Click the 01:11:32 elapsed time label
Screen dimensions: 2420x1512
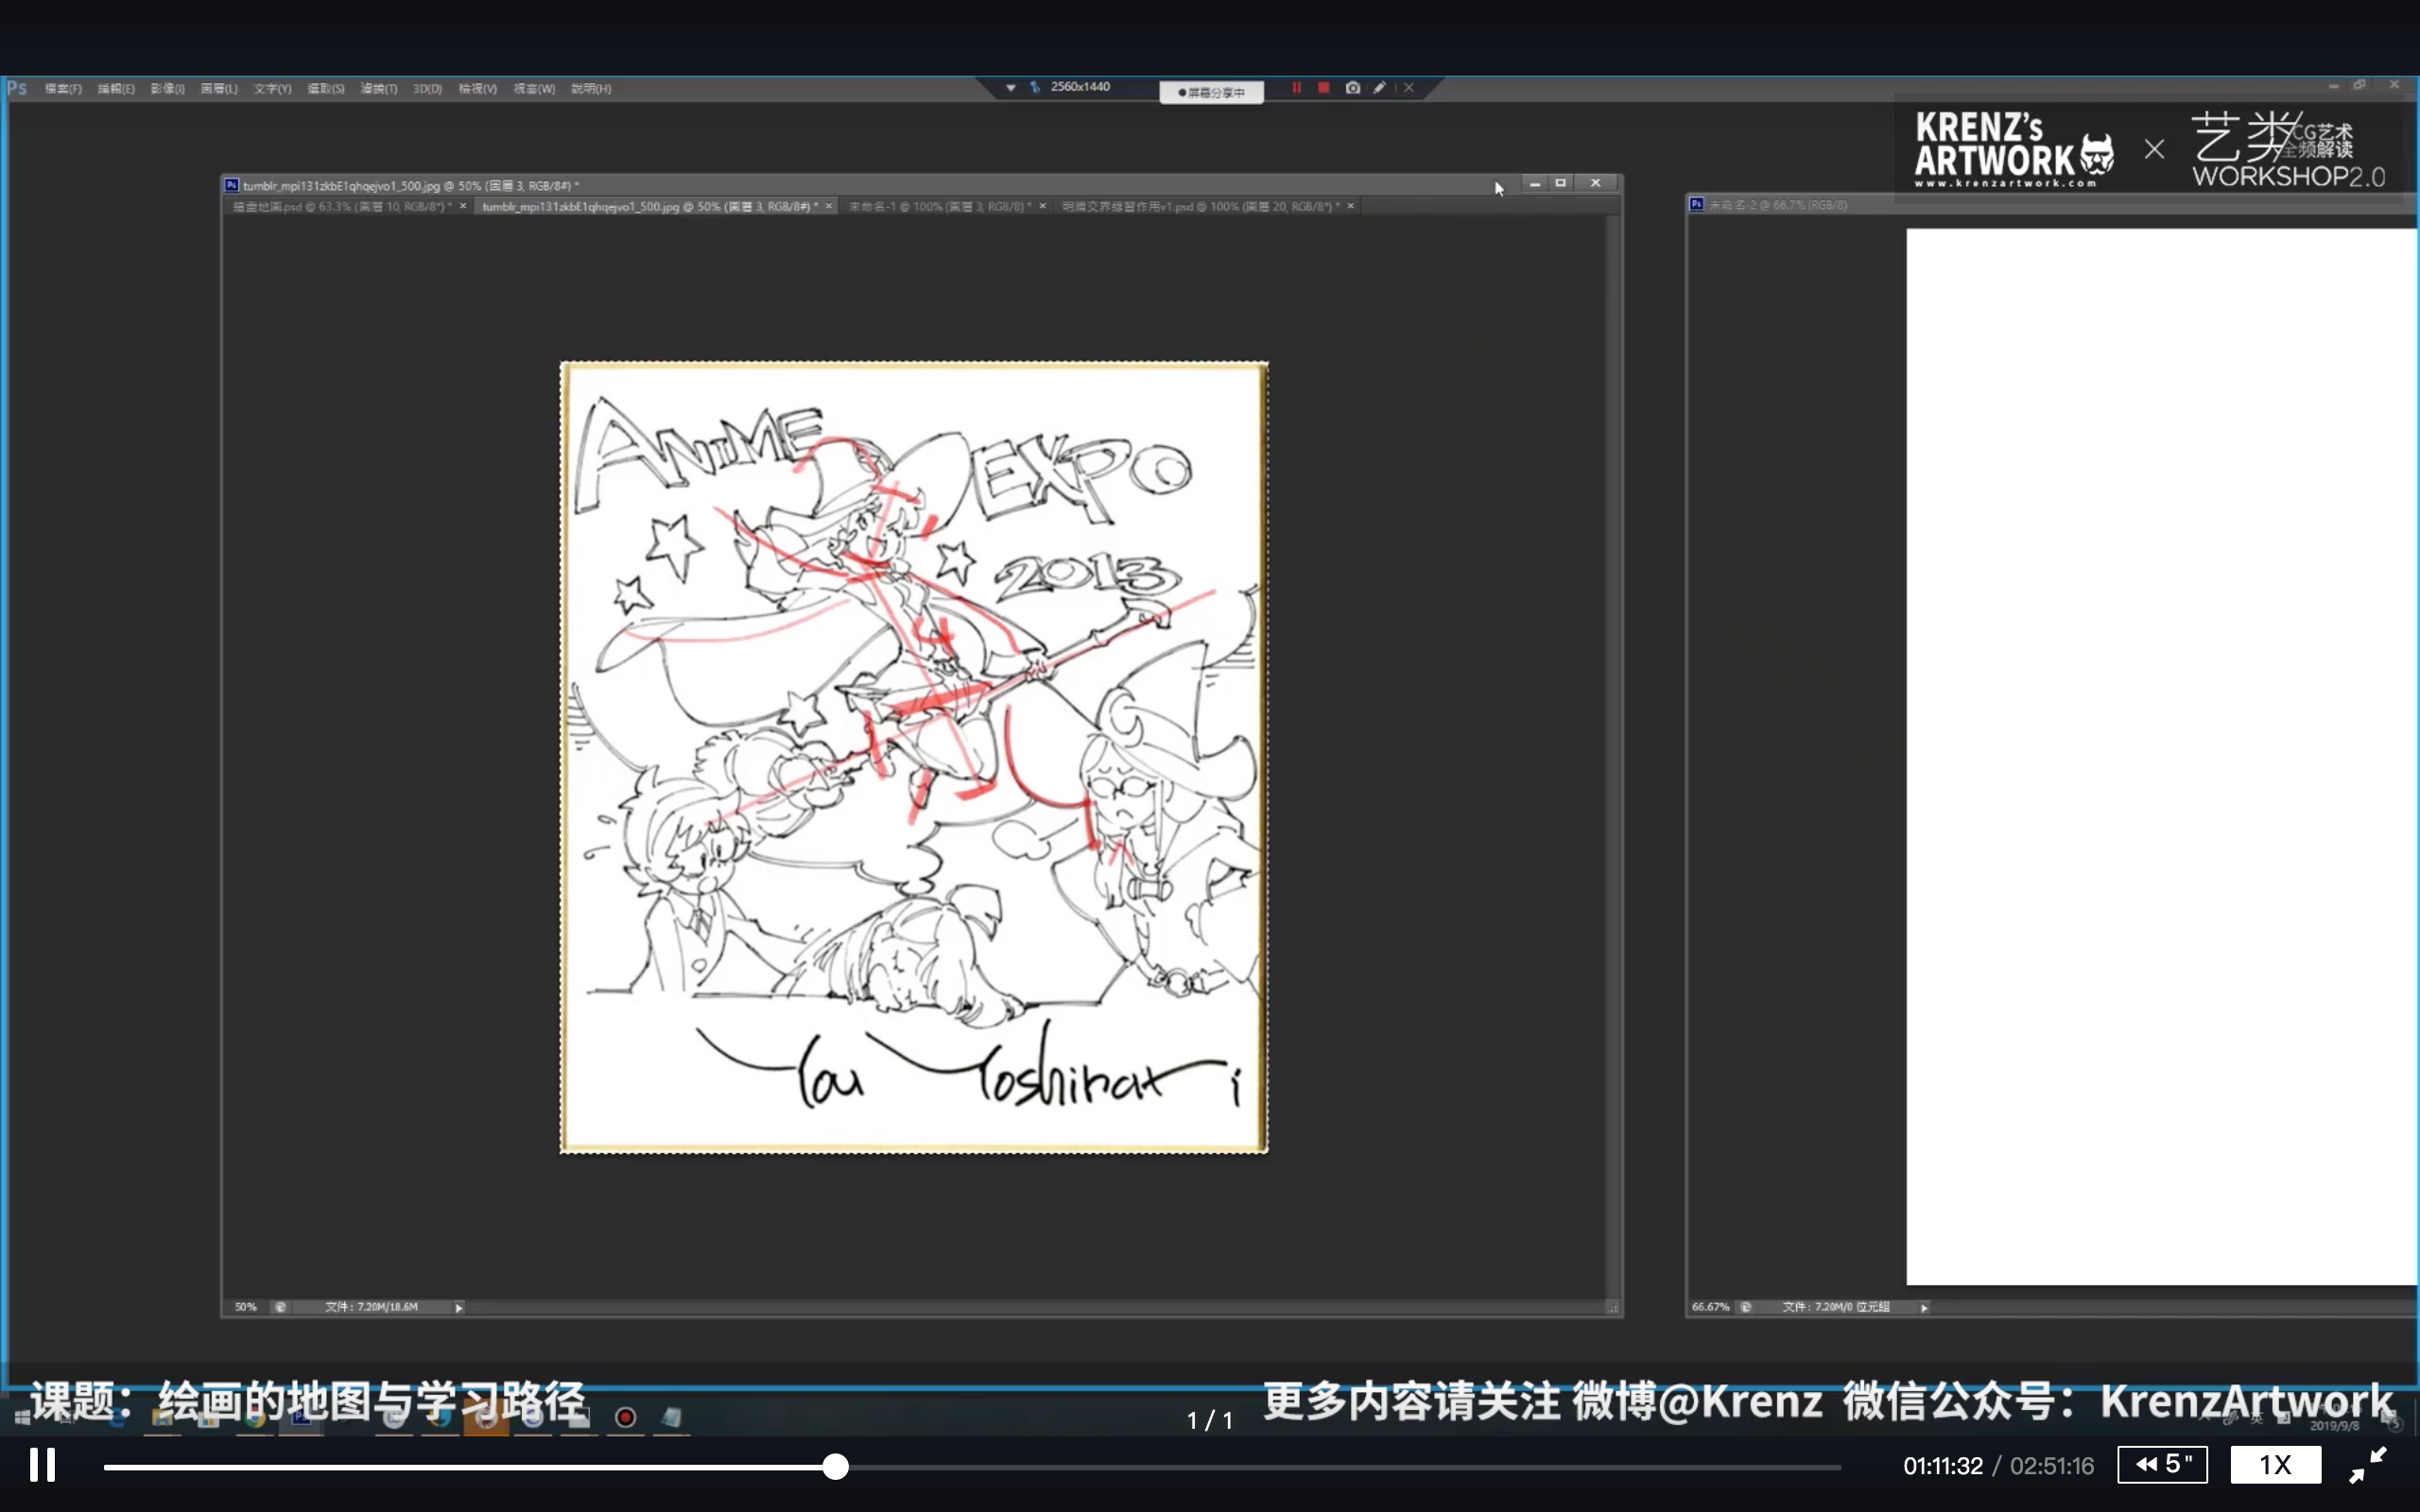coord(1942,1466)
